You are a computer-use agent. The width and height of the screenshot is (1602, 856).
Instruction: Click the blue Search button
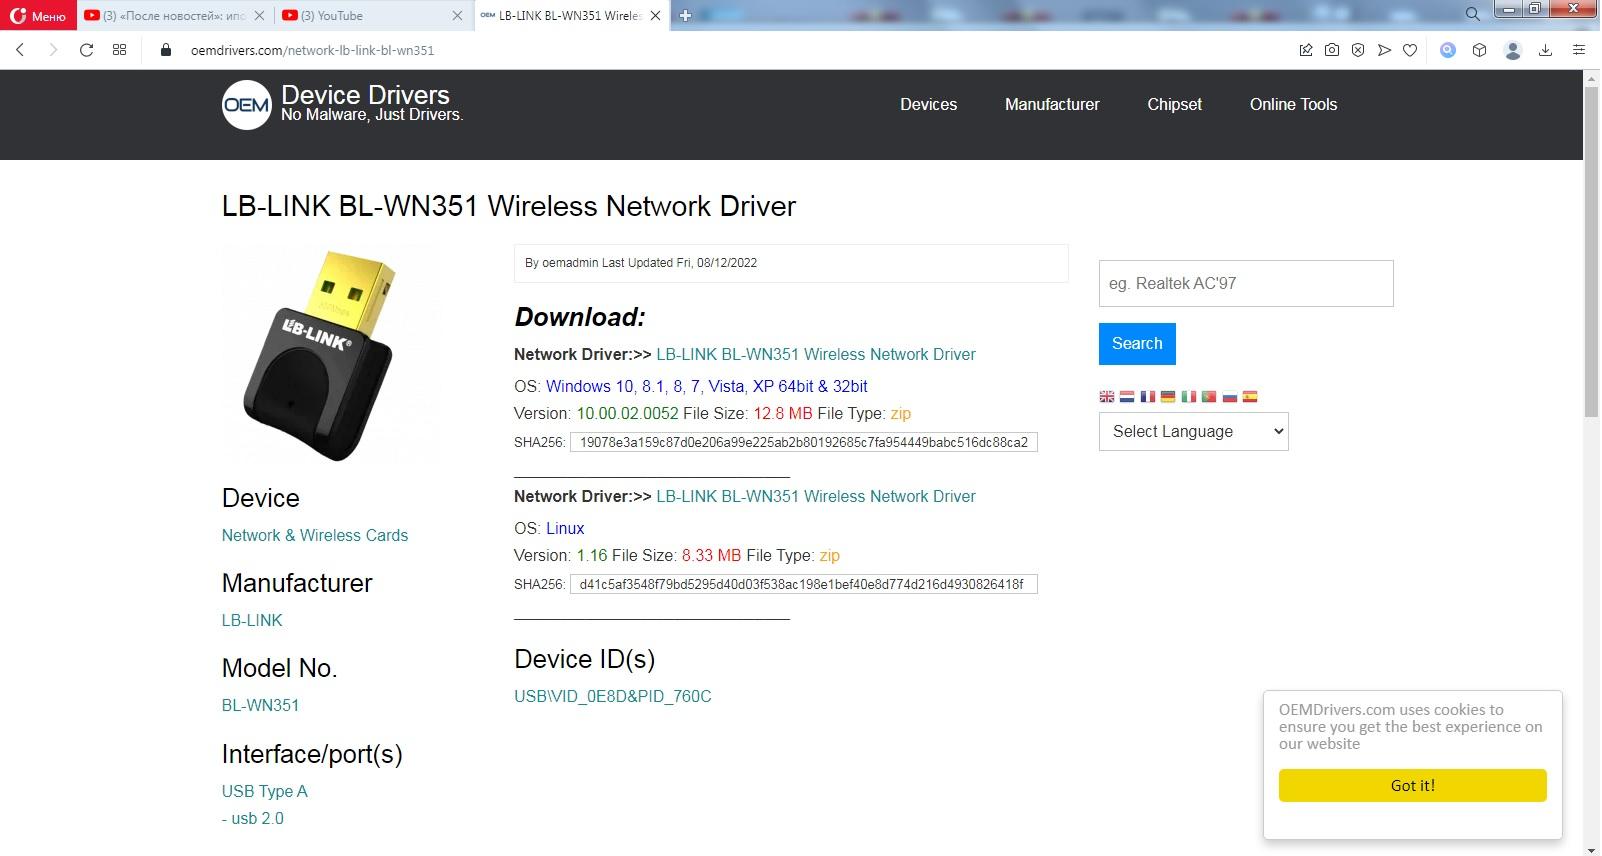[x=1137, y=343]
